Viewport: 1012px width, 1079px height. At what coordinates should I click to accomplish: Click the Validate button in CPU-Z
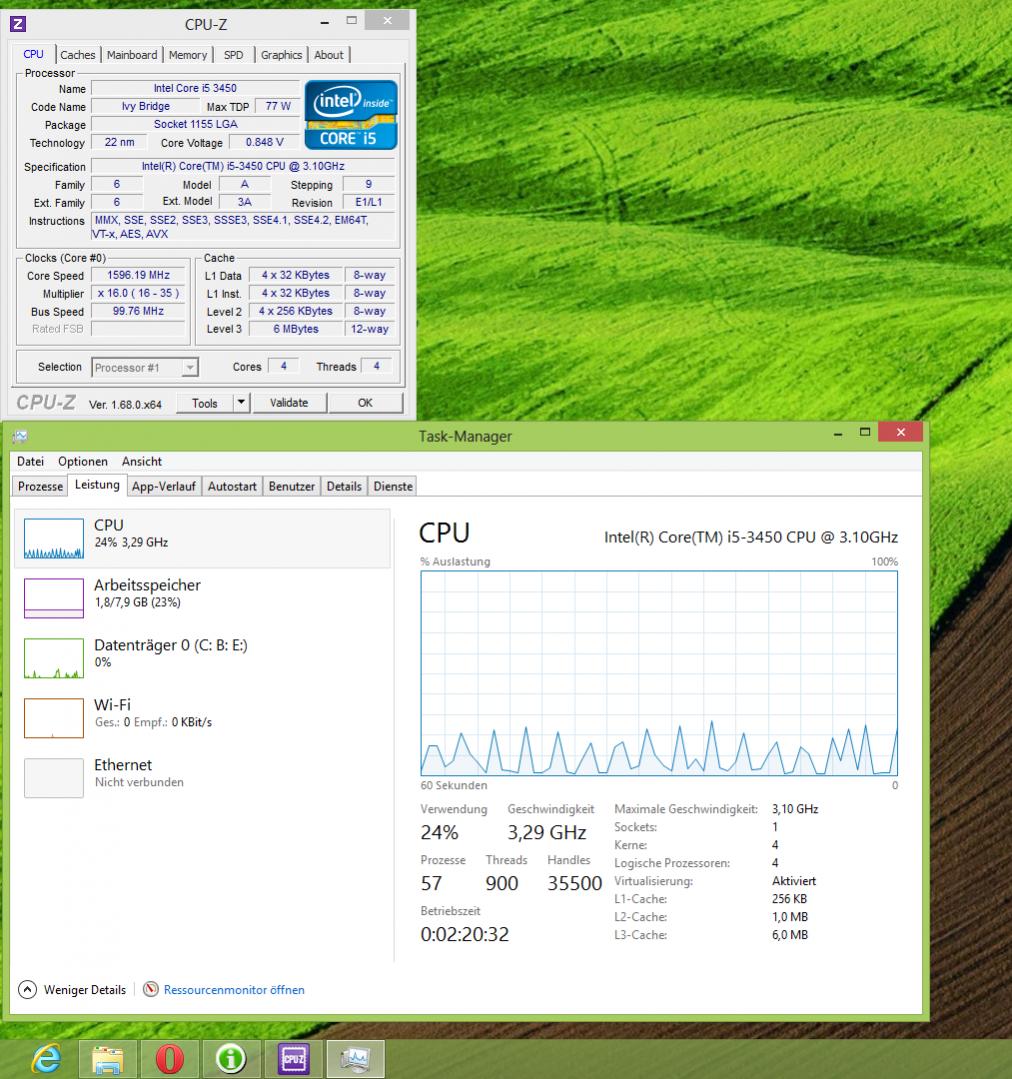[x=289, y=403]
